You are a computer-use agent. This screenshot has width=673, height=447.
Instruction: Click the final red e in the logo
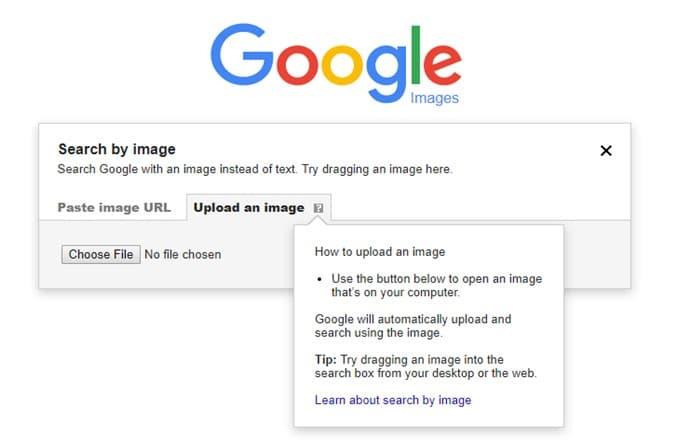(443, 63)
